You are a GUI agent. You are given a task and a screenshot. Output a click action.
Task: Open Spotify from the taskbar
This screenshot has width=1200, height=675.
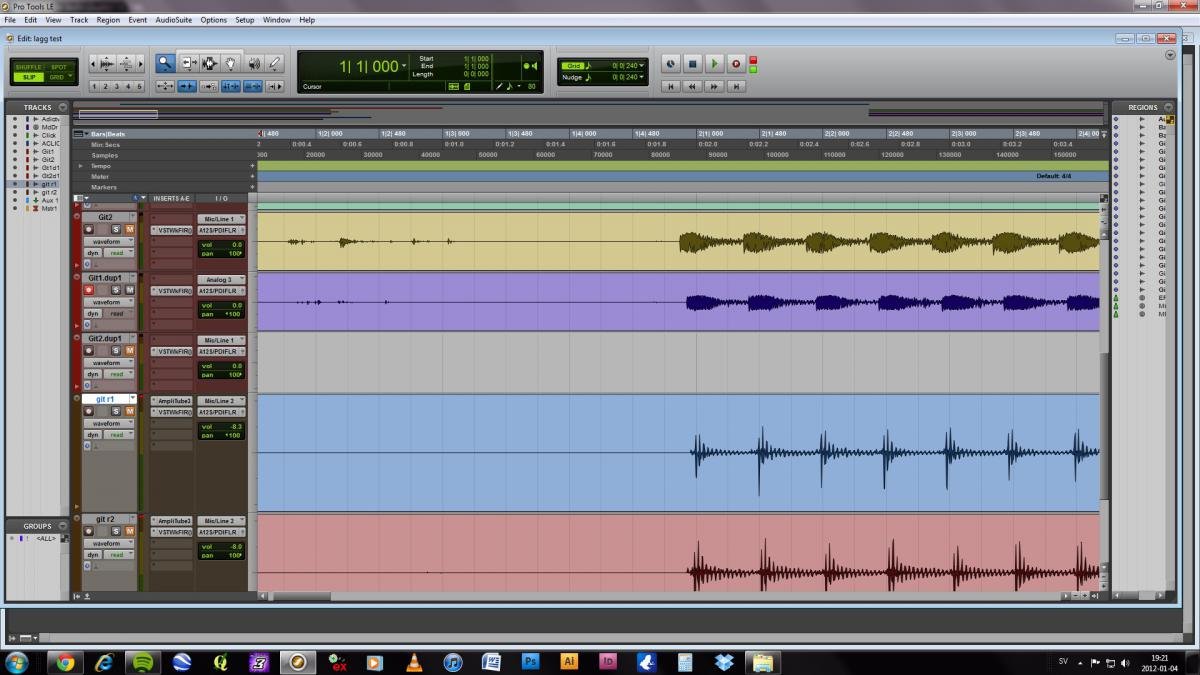point(143,662)
